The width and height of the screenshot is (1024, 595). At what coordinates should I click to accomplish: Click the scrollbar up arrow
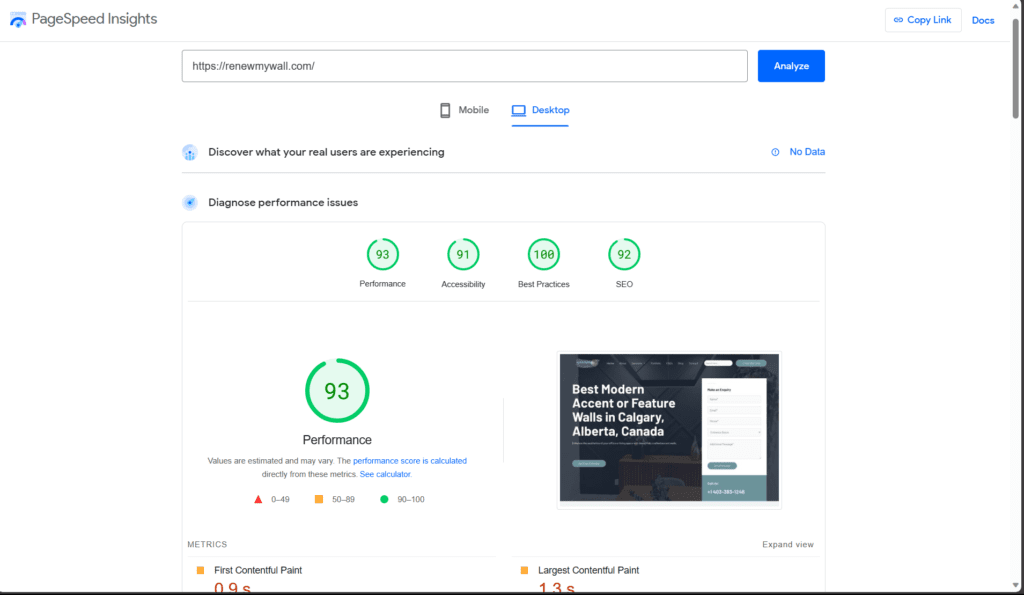point(1016,6)
